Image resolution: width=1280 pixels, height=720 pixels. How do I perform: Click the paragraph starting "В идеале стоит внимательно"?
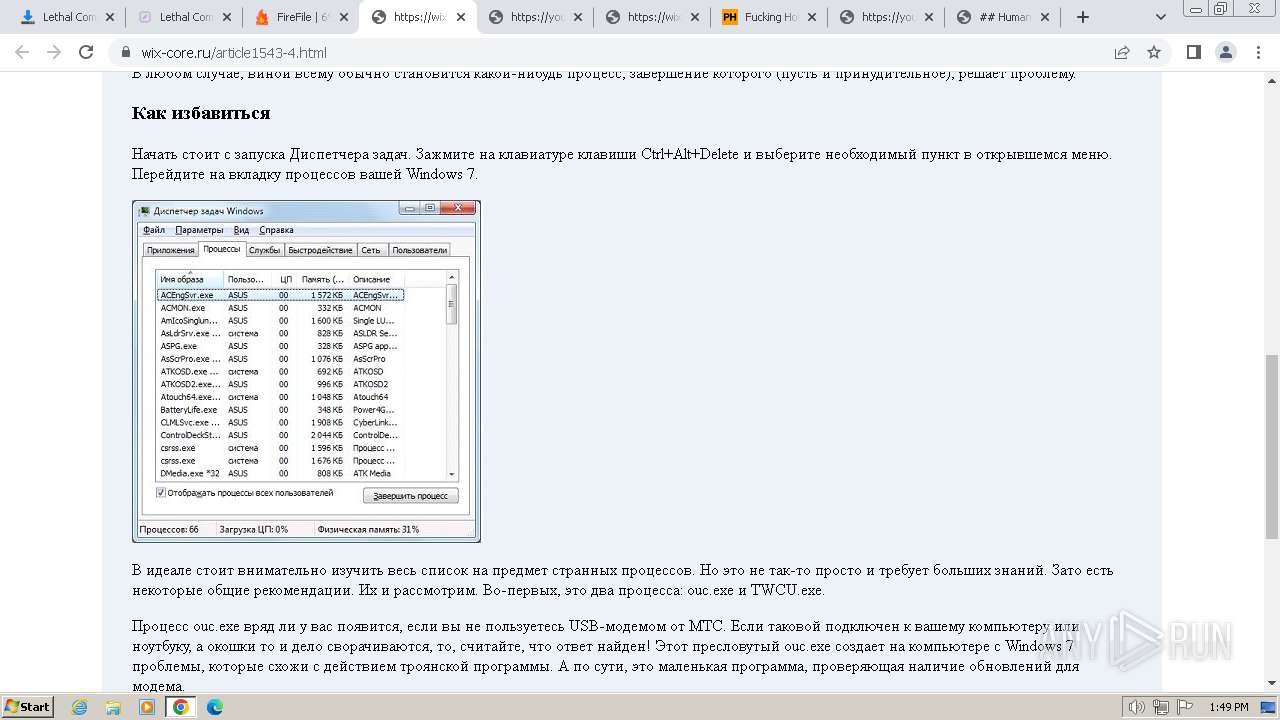coord(622,580)
